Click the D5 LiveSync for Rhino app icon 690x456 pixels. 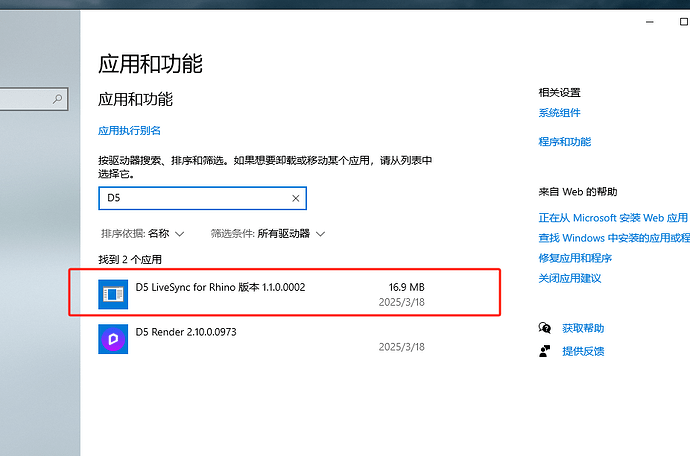(x=113, y=294)
